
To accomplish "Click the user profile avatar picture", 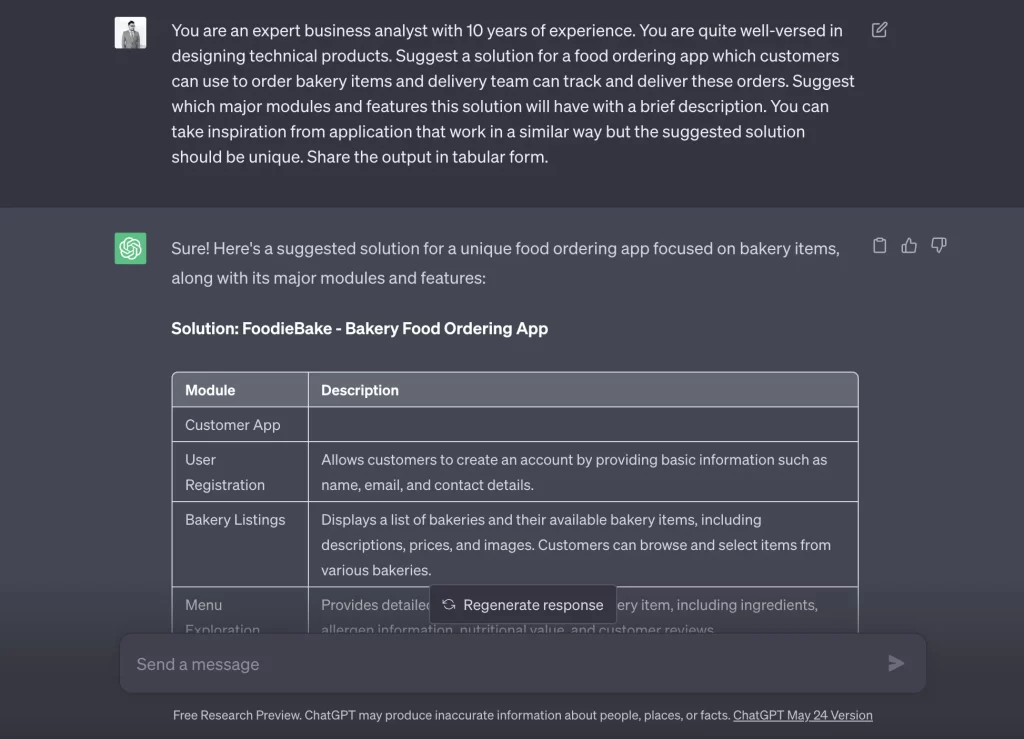I will click(x=131, y=33).
